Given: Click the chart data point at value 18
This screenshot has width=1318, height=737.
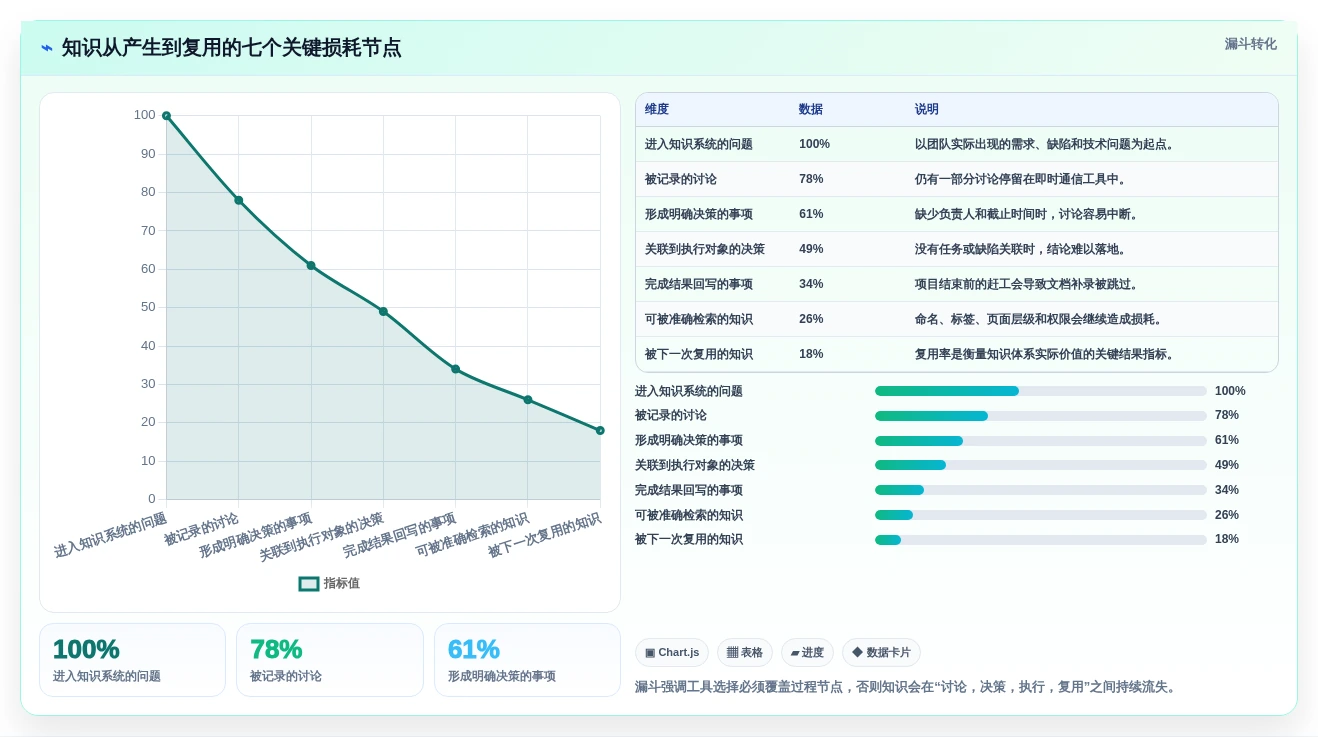Looking at the screenshot, I should (x=600, y=430).
